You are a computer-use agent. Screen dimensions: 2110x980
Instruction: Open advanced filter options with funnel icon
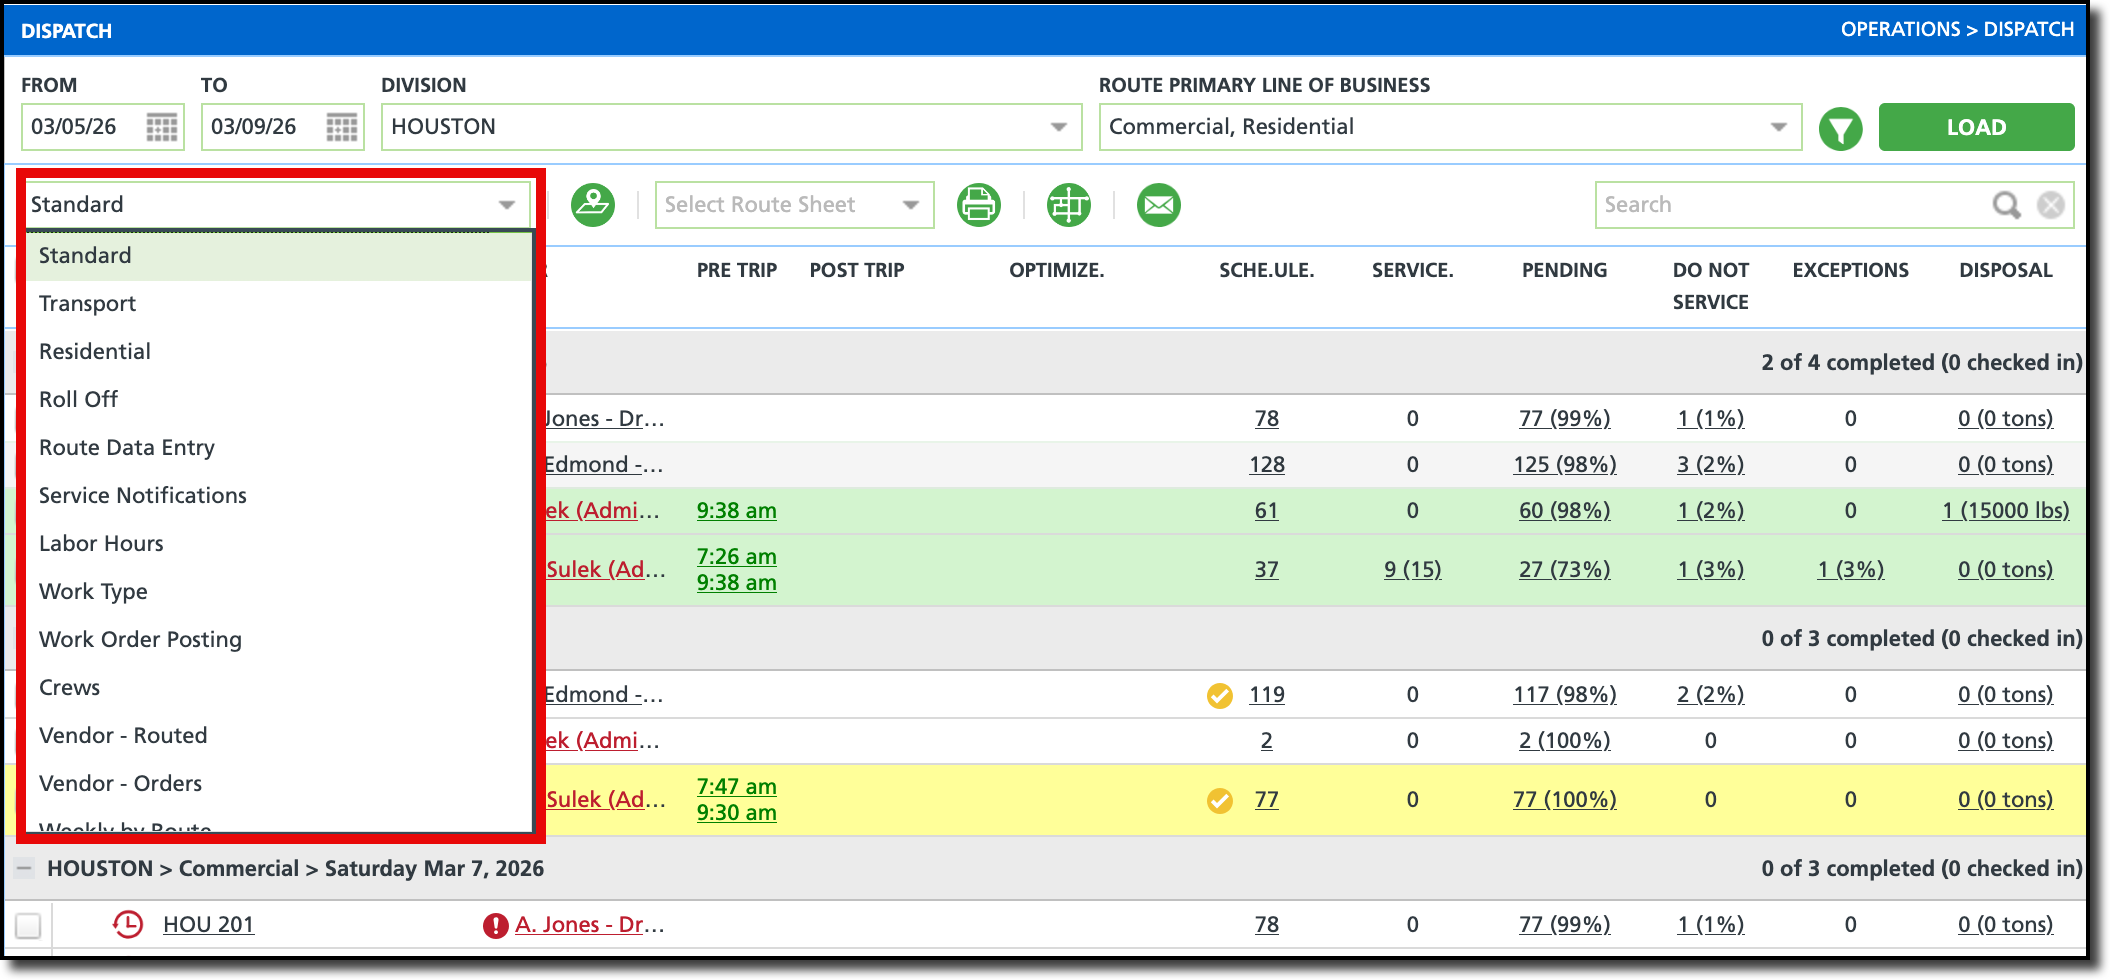tap(1841, 127)
